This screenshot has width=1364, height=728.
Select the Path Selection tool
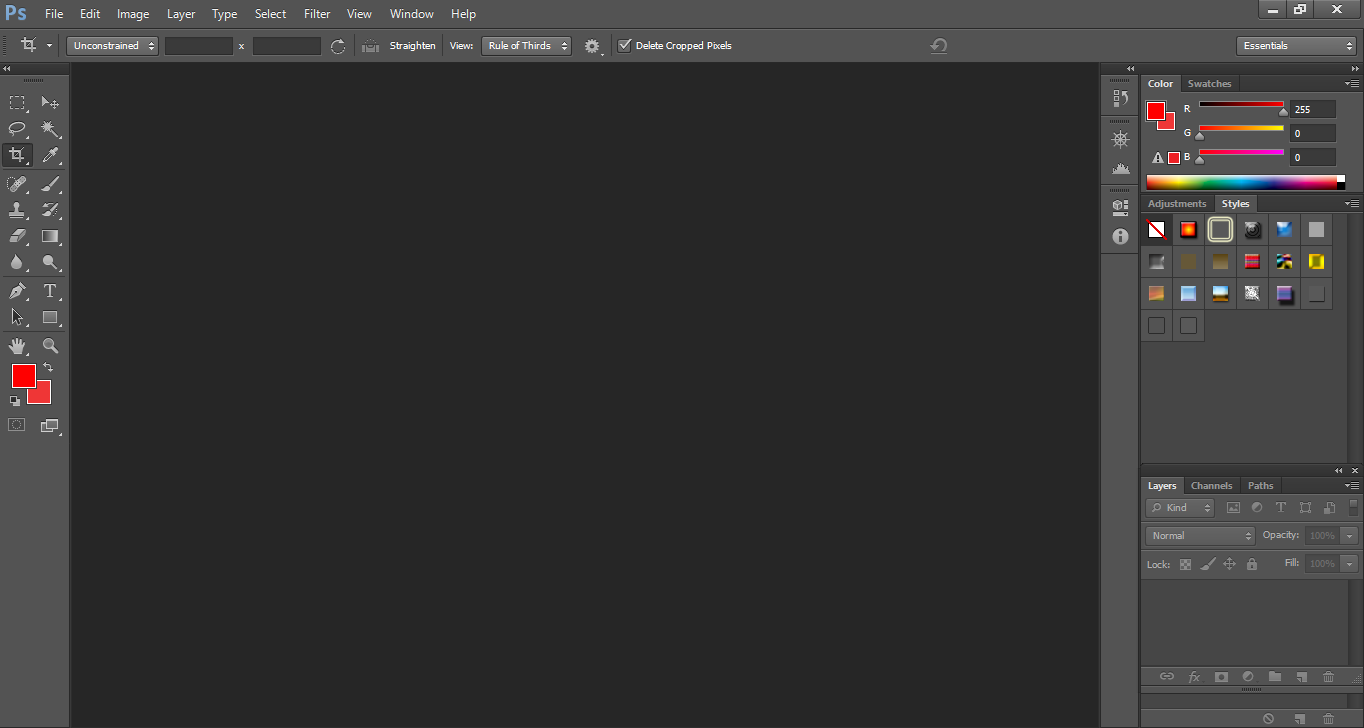[x=17, y=317]
